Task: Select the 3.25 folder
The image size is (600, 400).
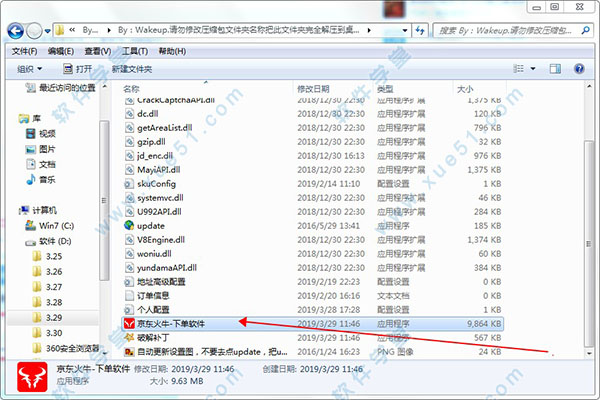Action: [x=47, y=256]
